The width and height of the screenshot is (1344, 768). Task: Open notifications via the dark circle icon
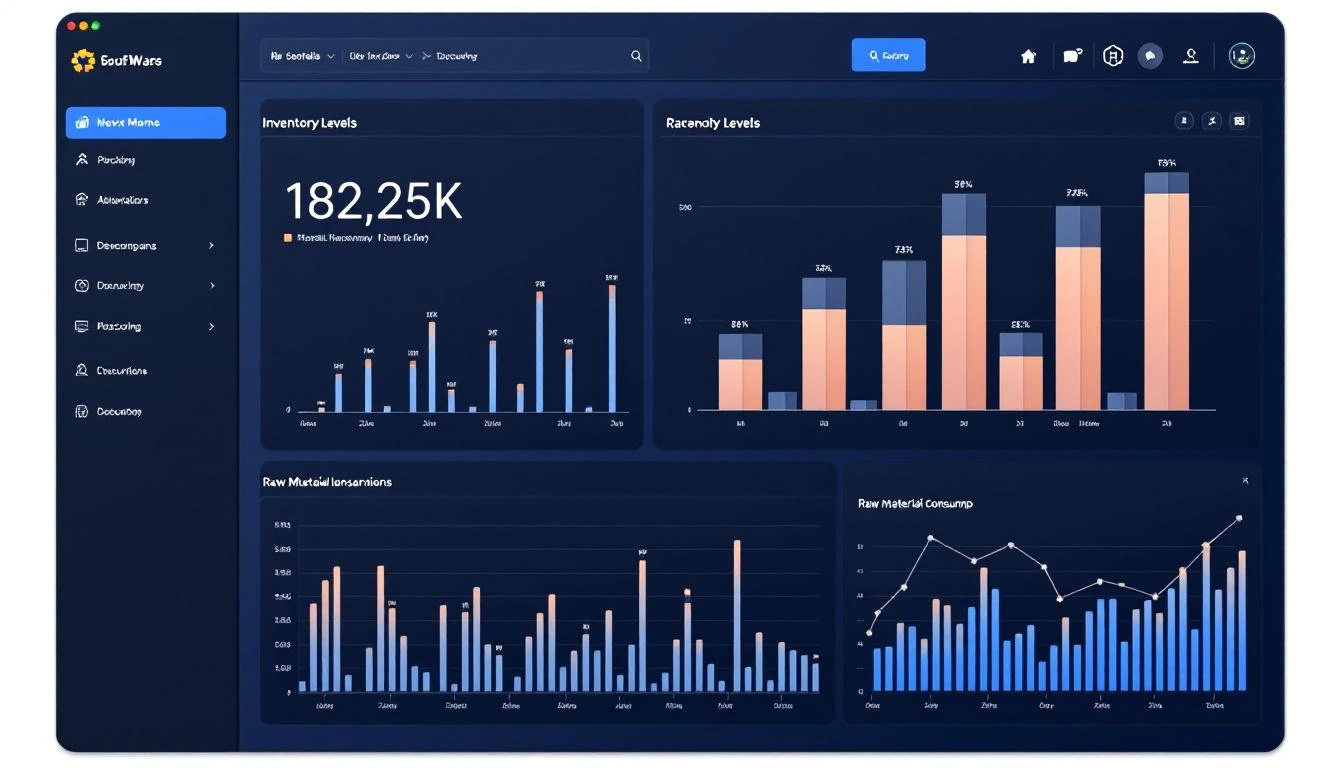1150,56
